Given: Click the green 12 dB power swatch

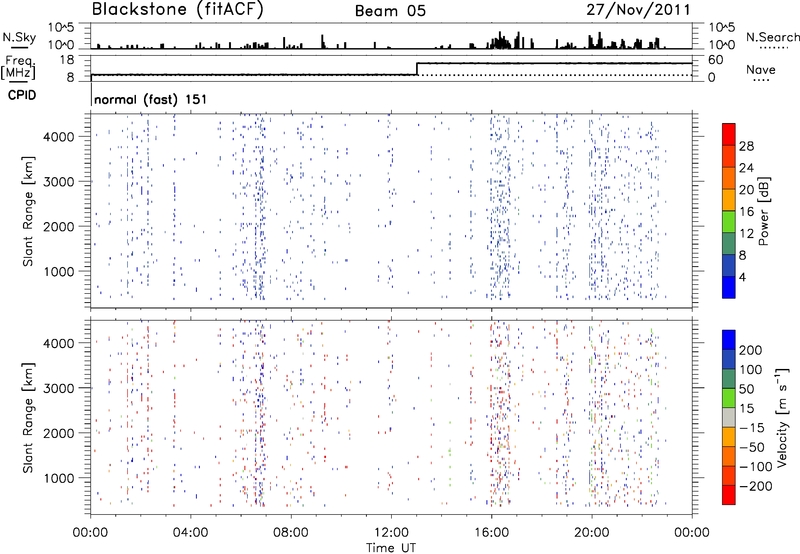Looking at the screenshot, I should [729, 221].
